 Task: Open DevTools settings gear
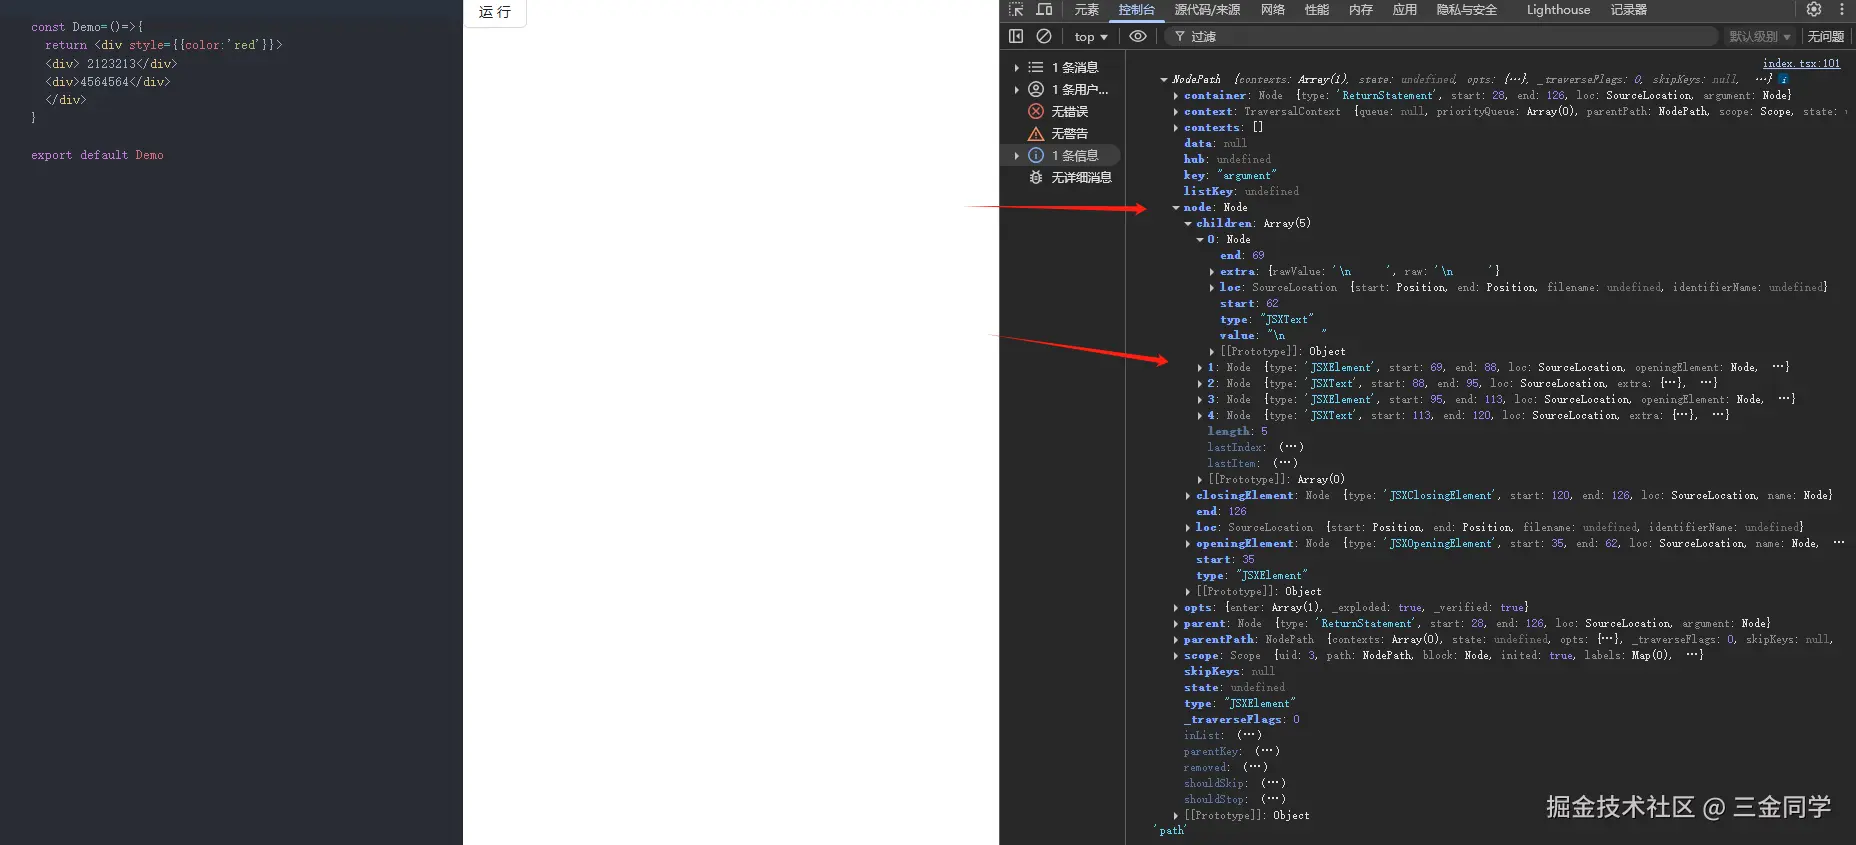coord(1813,9)
